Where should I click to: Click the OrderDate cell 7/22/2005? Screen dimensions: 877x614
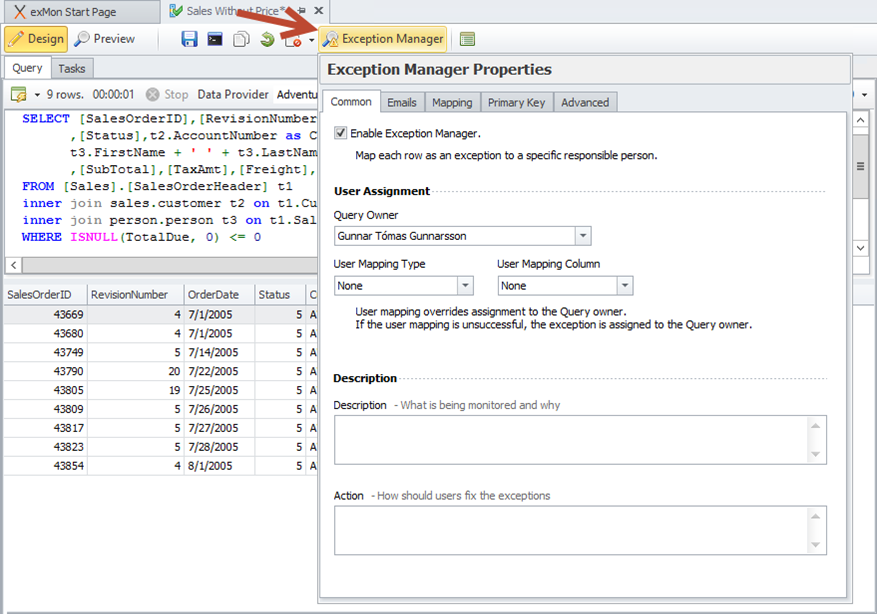coord(219,371)
